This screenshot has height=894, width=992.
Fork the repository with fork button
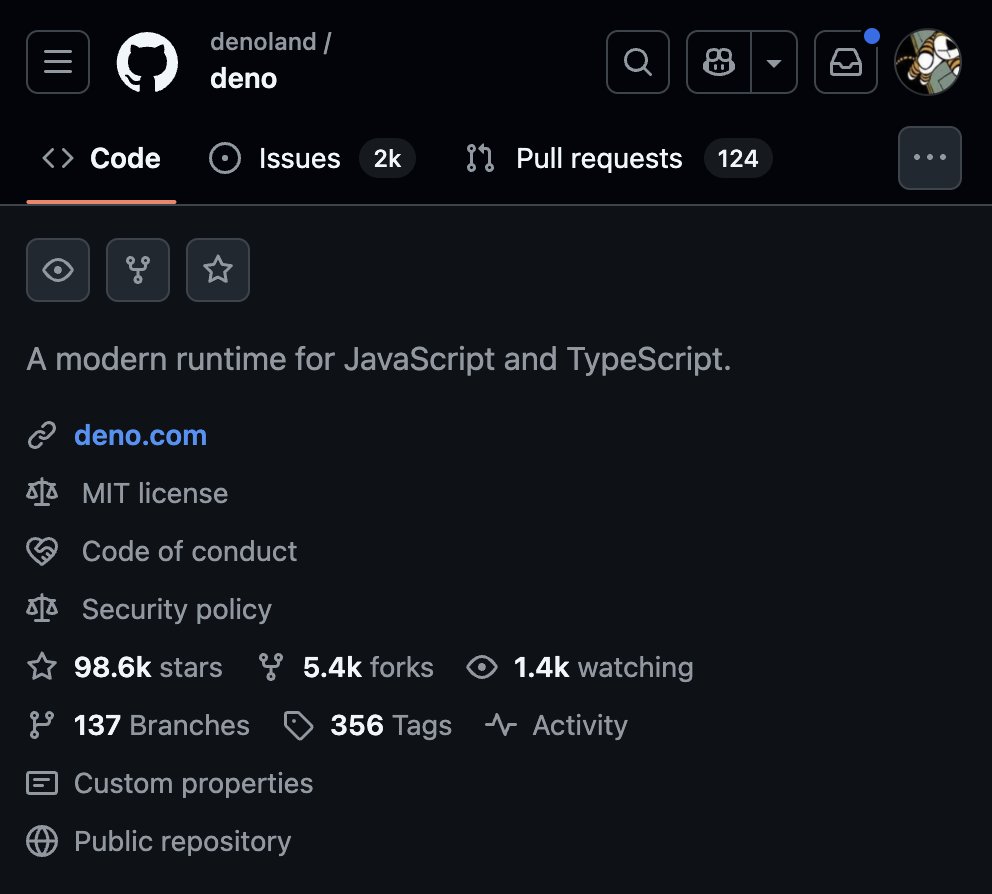[138, 270]
